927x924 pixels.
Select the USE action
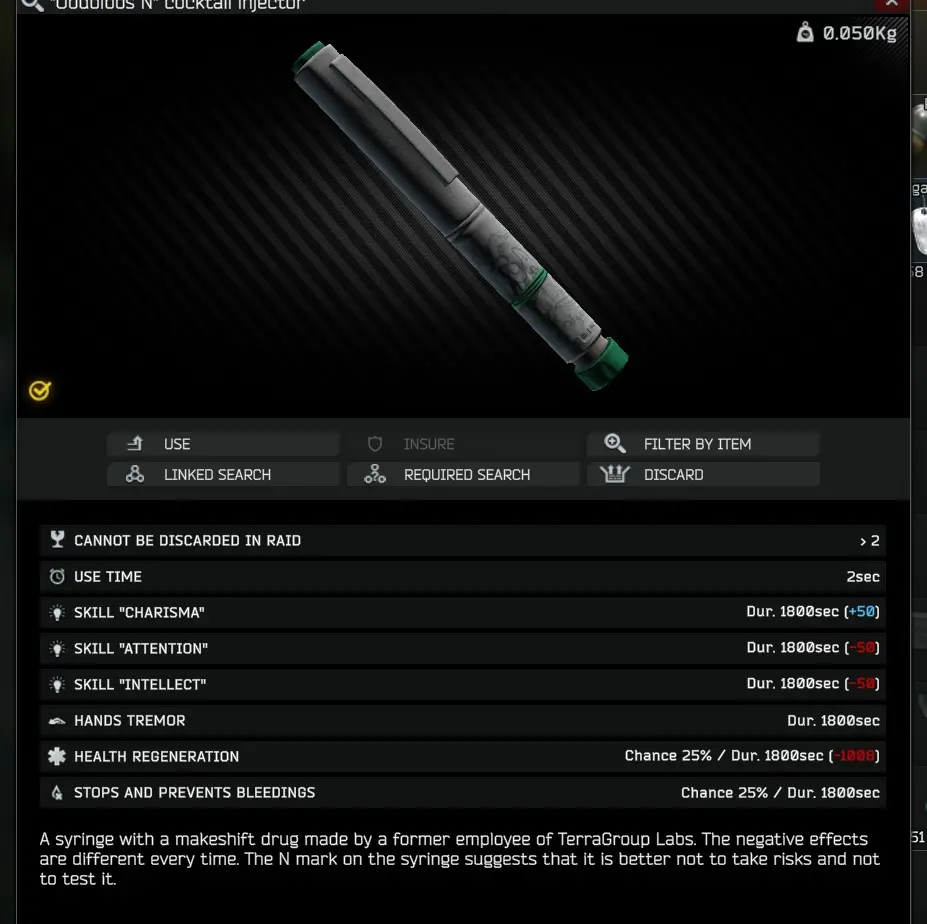(x=223, y=444)
